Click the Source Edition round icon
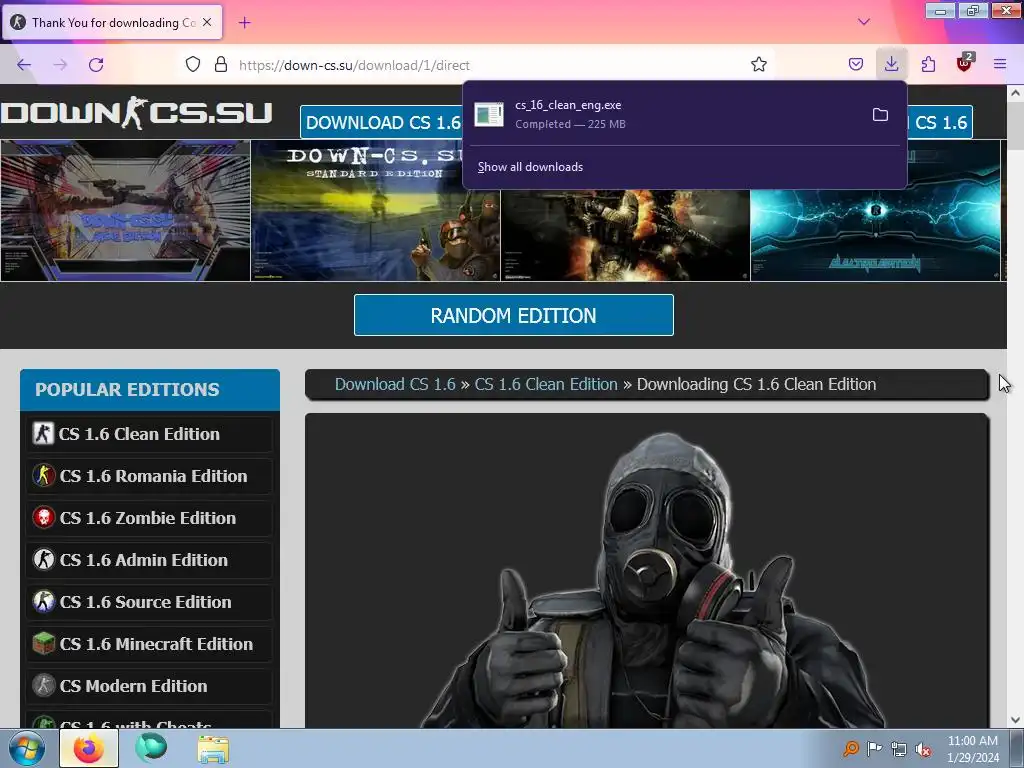The height and width of the screenshot is (768, 1024). tap(44, 601)
